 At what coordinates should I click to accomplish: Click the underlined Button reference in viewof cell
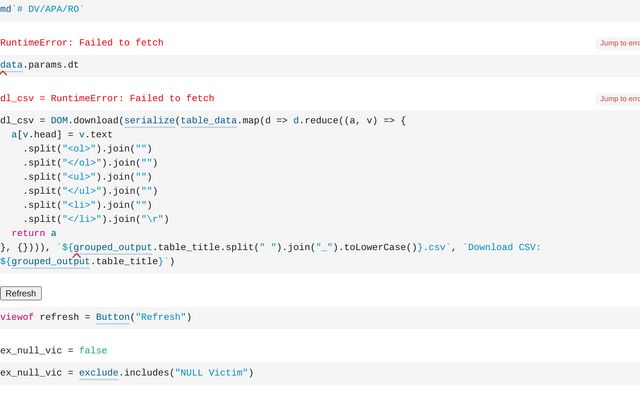coord(113,317)
